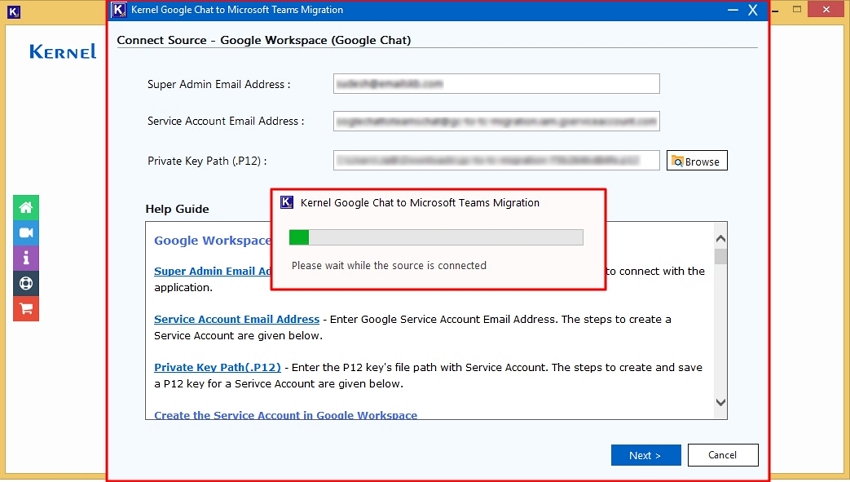Close the migration dialog with X

click(752, 10)
